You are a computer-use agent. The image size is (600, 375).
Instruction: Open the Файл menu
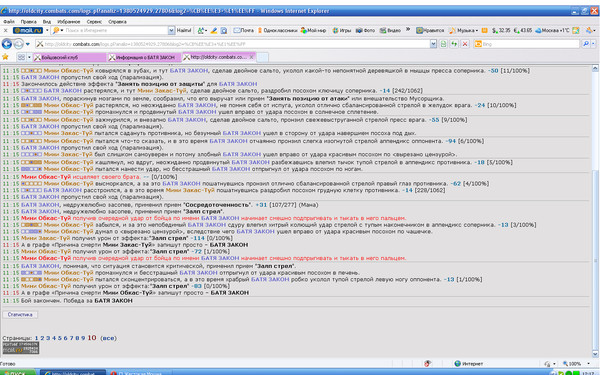point(9,22)
